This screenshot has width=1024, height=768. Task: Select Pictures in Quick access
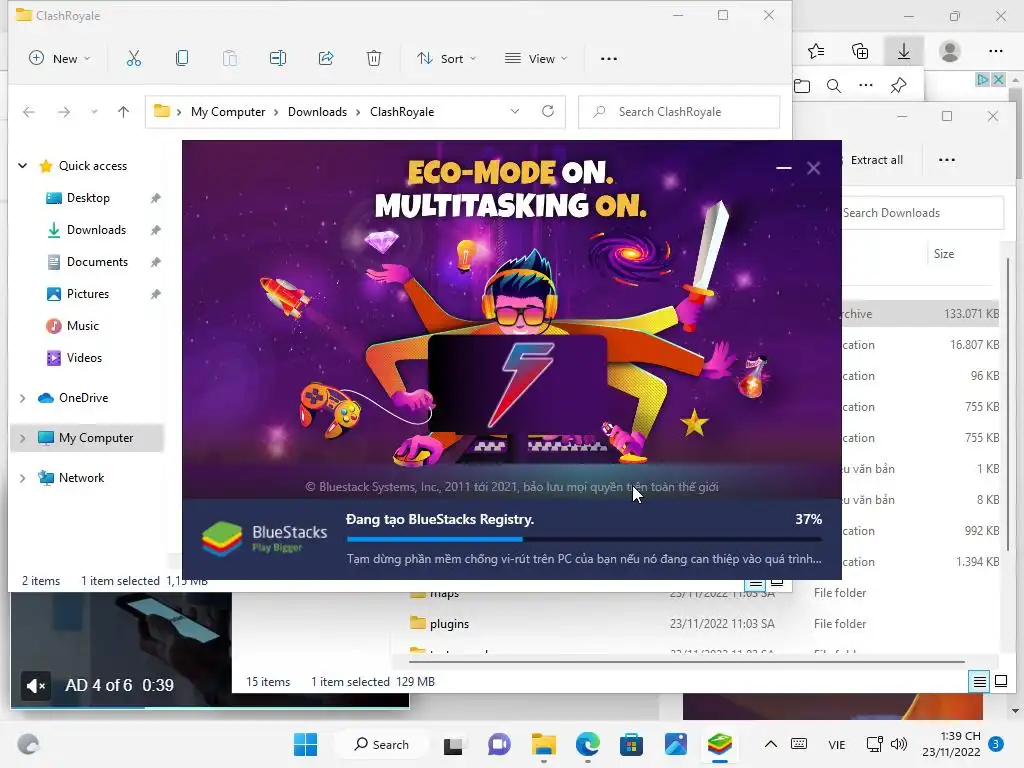(x=88, y=294)
